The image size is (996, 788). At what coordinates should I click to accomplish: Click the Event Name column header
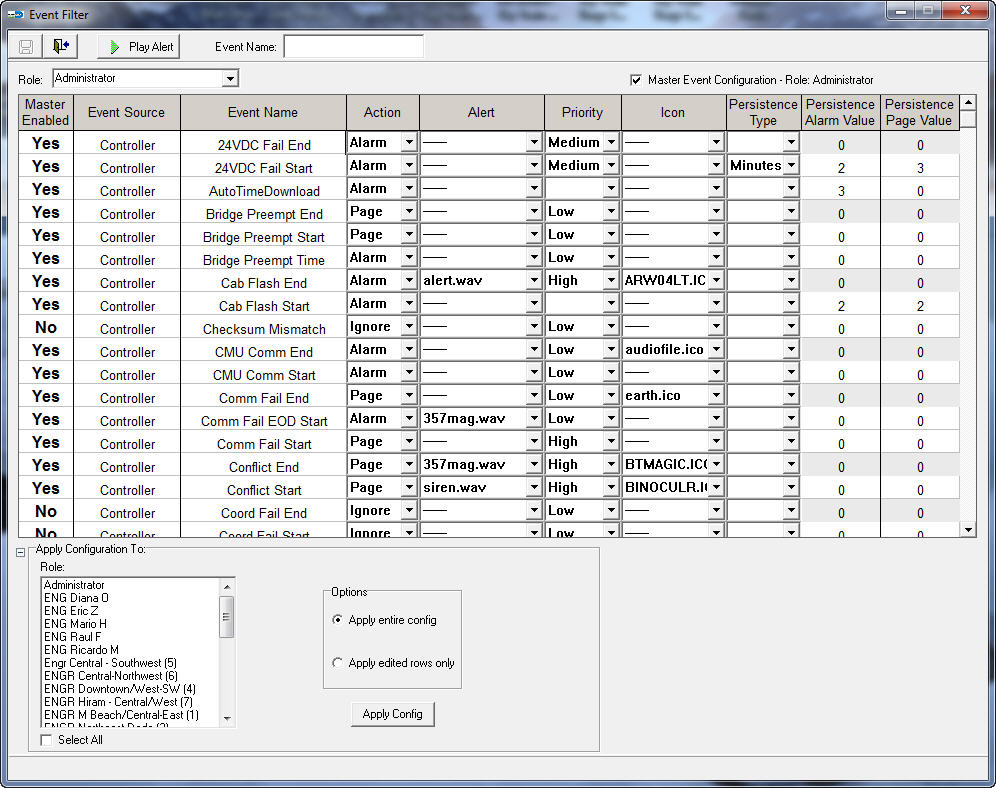click(263, 113)
